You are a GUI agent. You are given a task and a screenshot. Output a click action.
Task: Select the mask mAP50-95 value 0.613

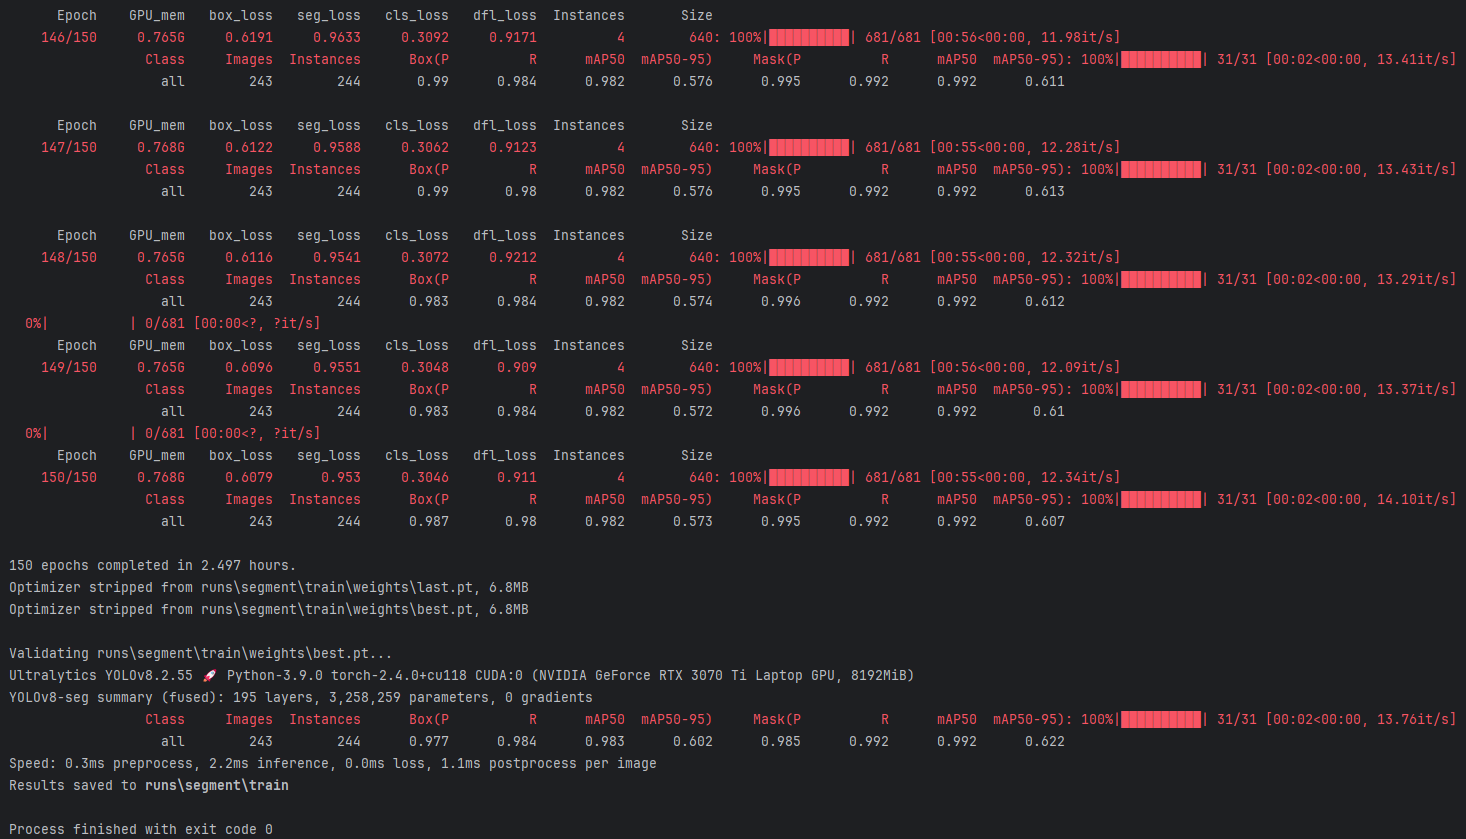tap(1045, 191)
